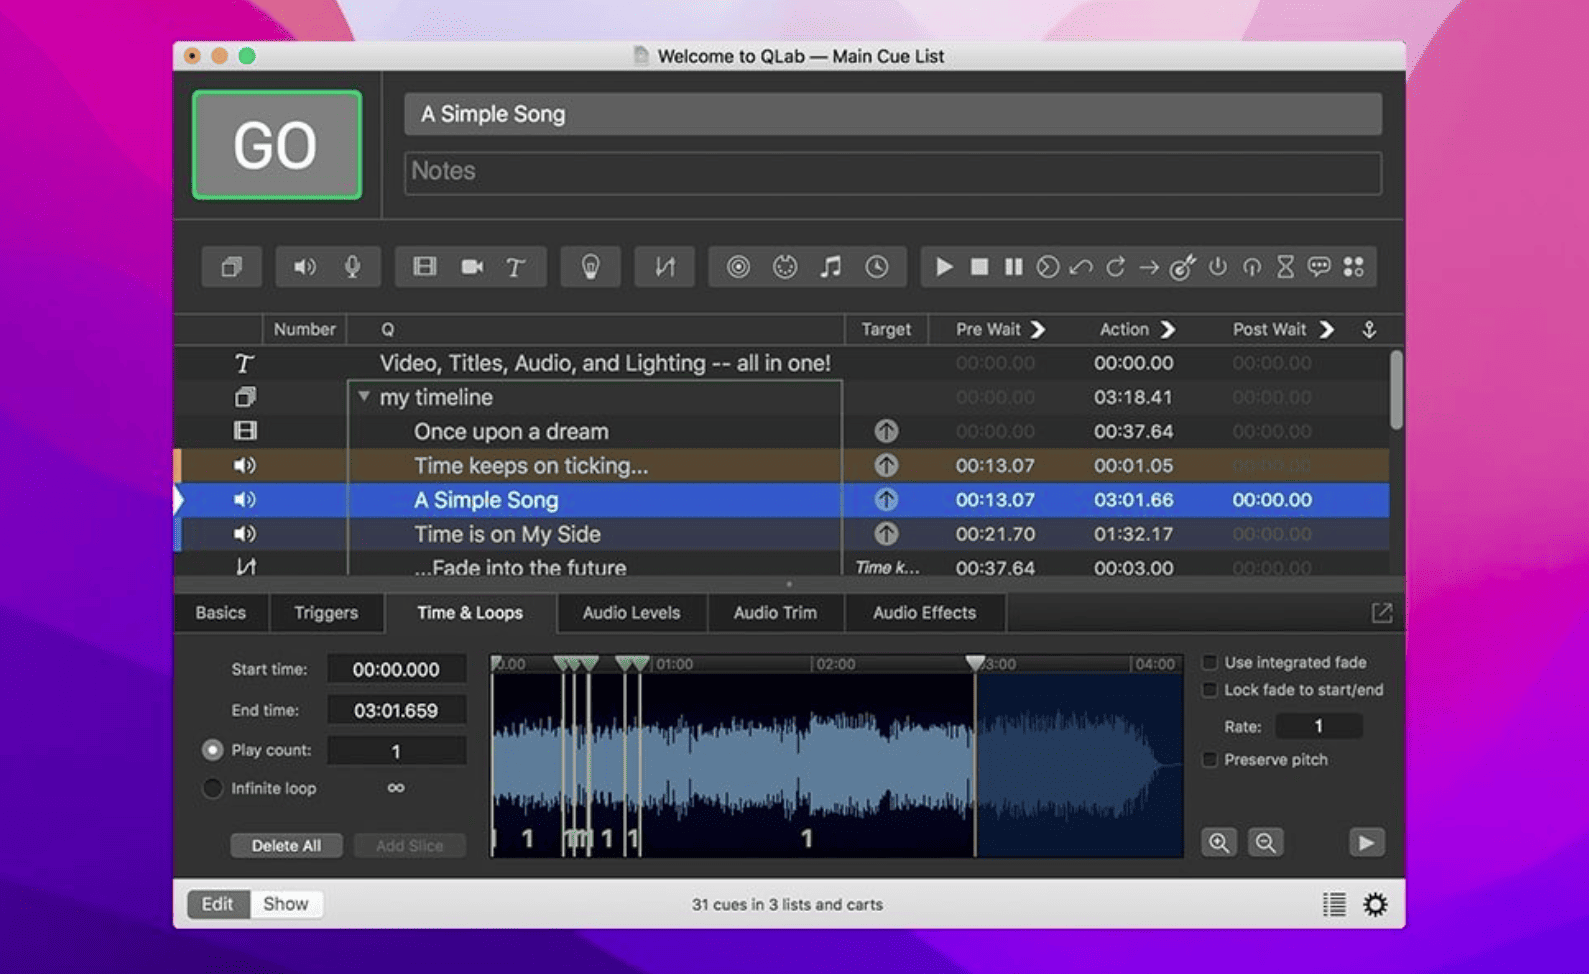Zoom in on the waveform
Screen dimensions: 1589x974
click(1219, 842)
